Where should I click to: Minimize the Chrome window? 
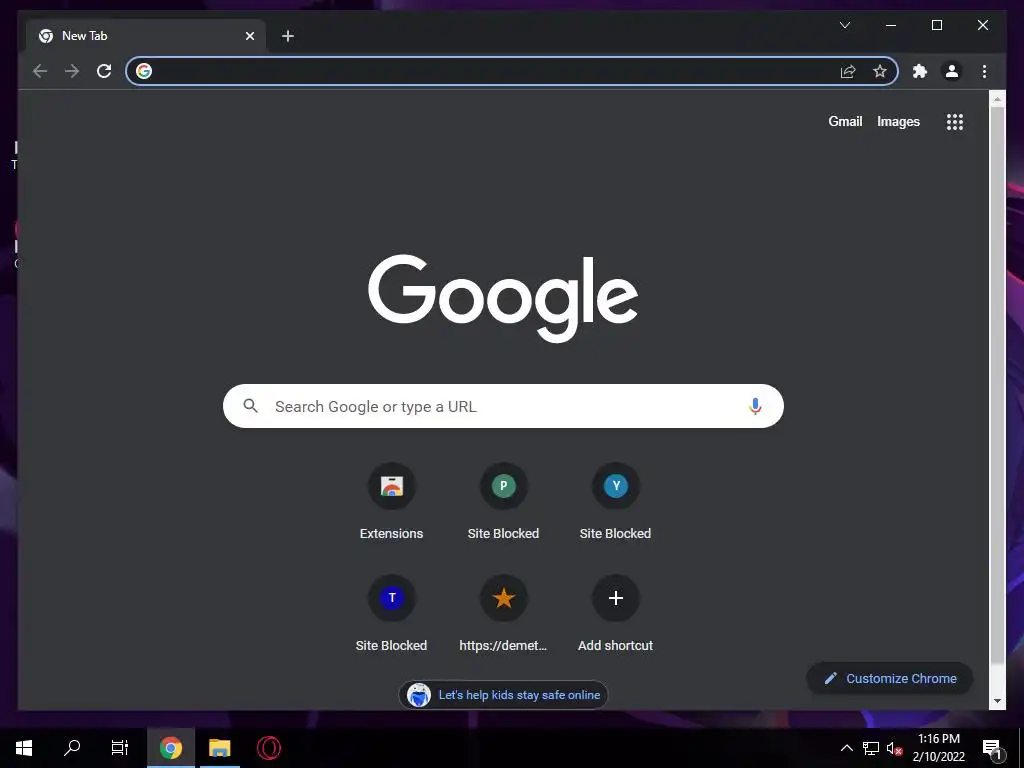(890, 25)
